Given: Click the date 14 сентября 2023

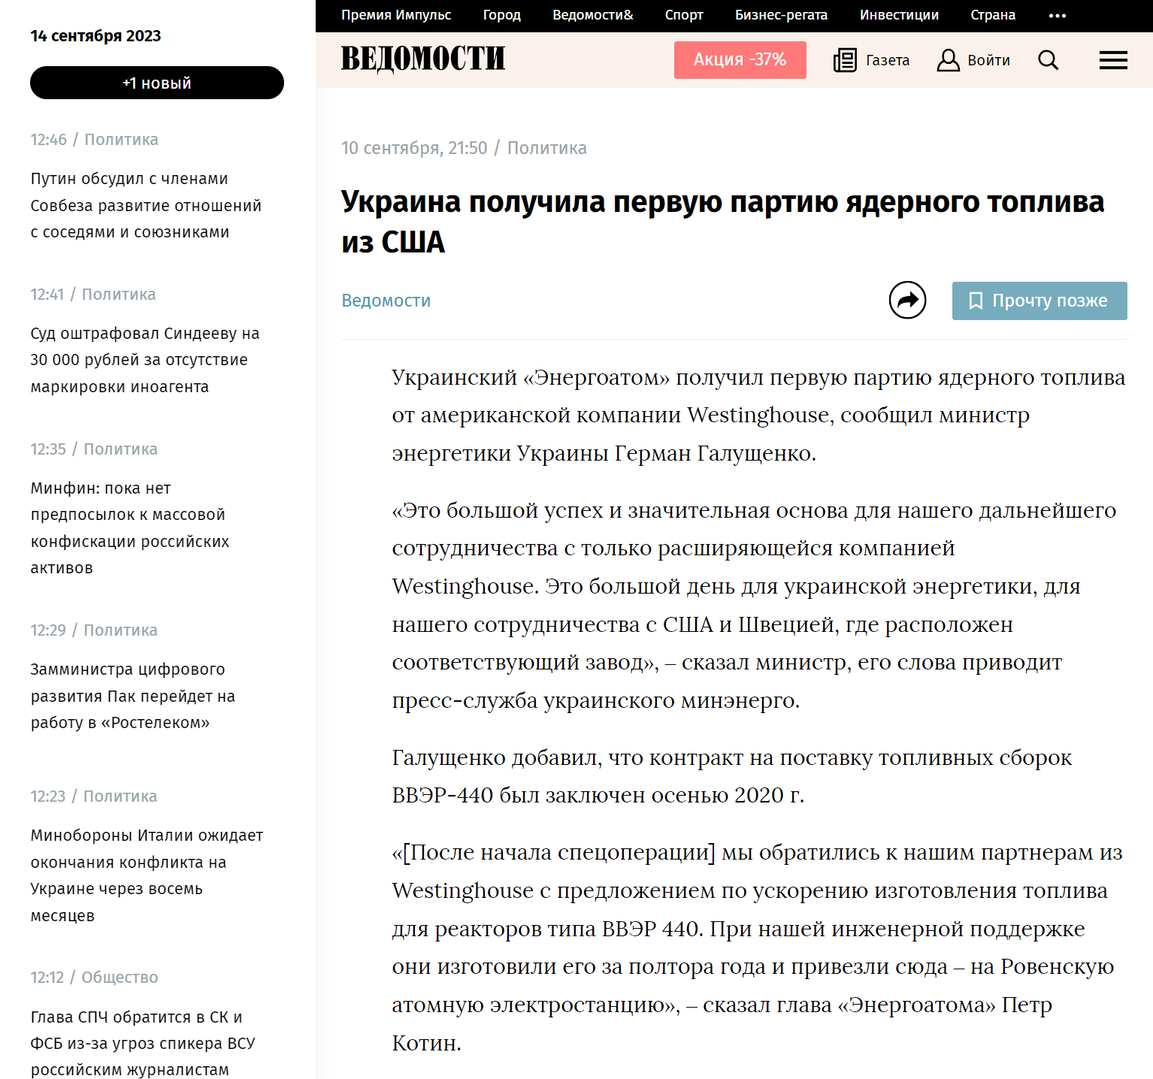Looking at the screenshot, I should coord(96,35).
